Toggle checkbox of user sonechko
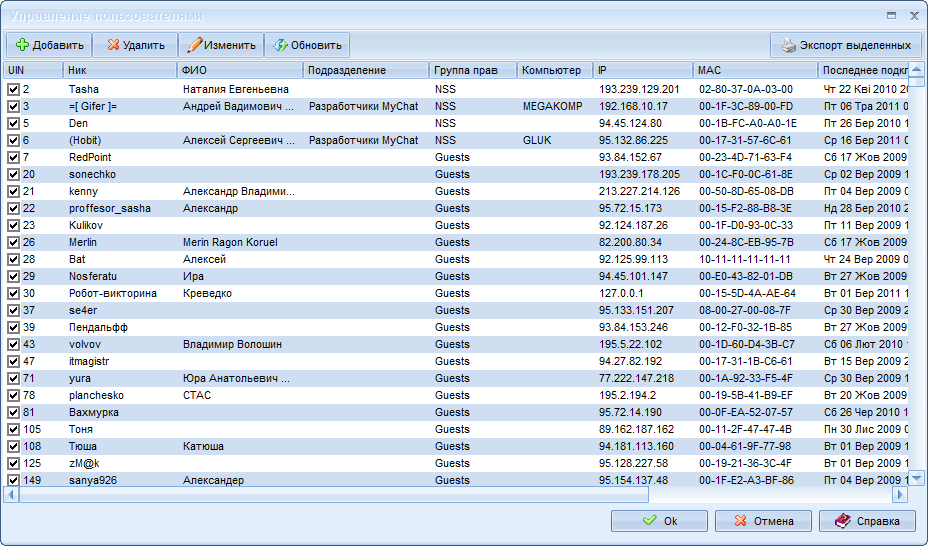This screenshot has width=928, height=546. (x=13, y=175)
